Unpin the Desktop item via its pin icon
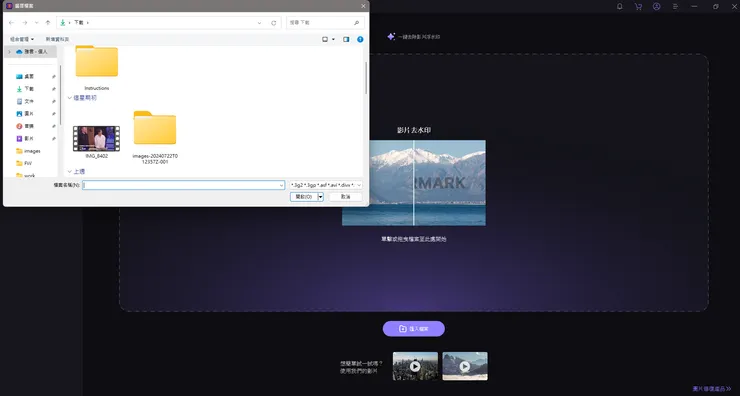740x396 pixels. click(x=53, y=76)
